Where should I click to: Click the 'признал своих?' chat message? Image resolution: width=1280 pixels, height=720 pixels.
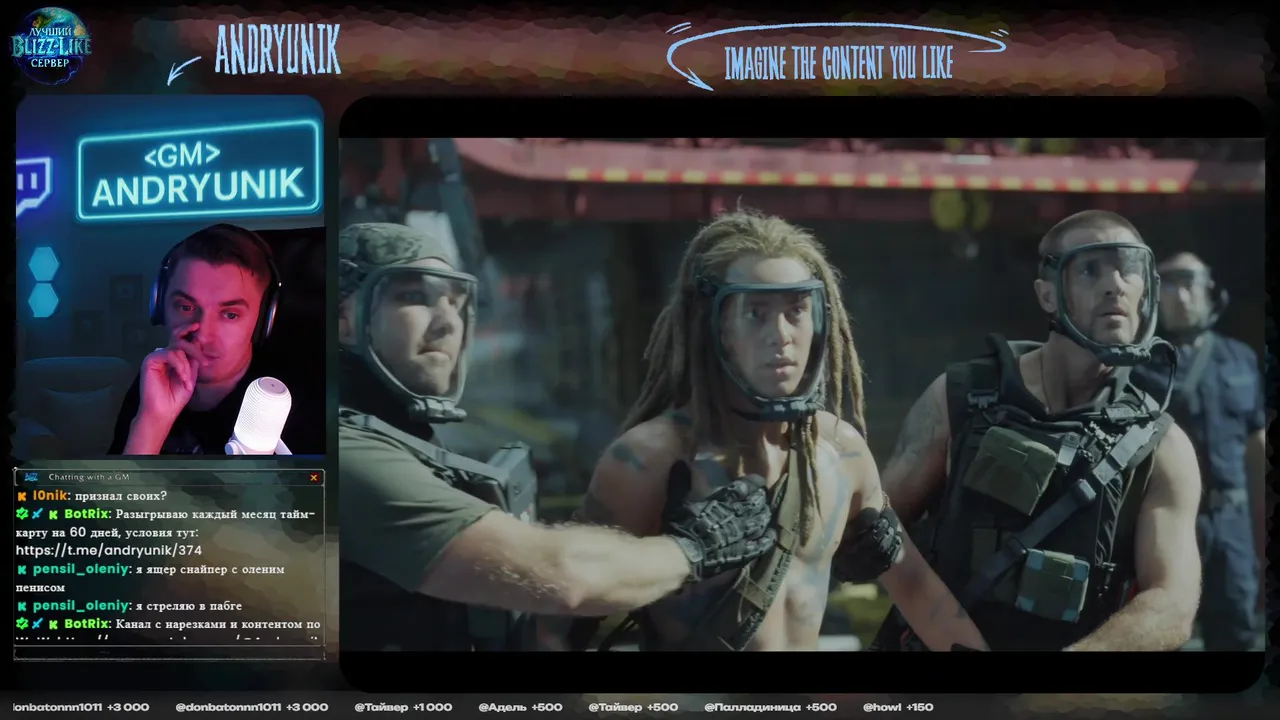(121, 497)
